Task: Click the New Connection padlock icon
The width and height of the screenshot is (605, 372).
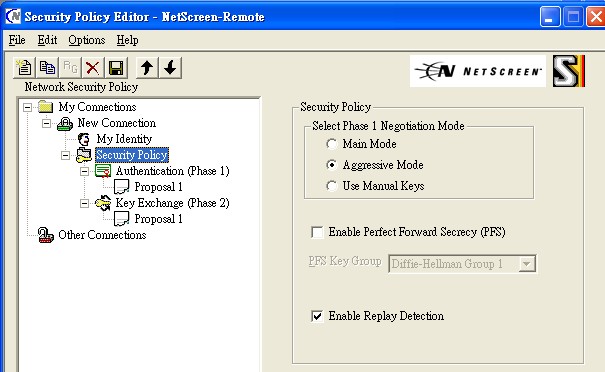Action: [x=65, y=123]
